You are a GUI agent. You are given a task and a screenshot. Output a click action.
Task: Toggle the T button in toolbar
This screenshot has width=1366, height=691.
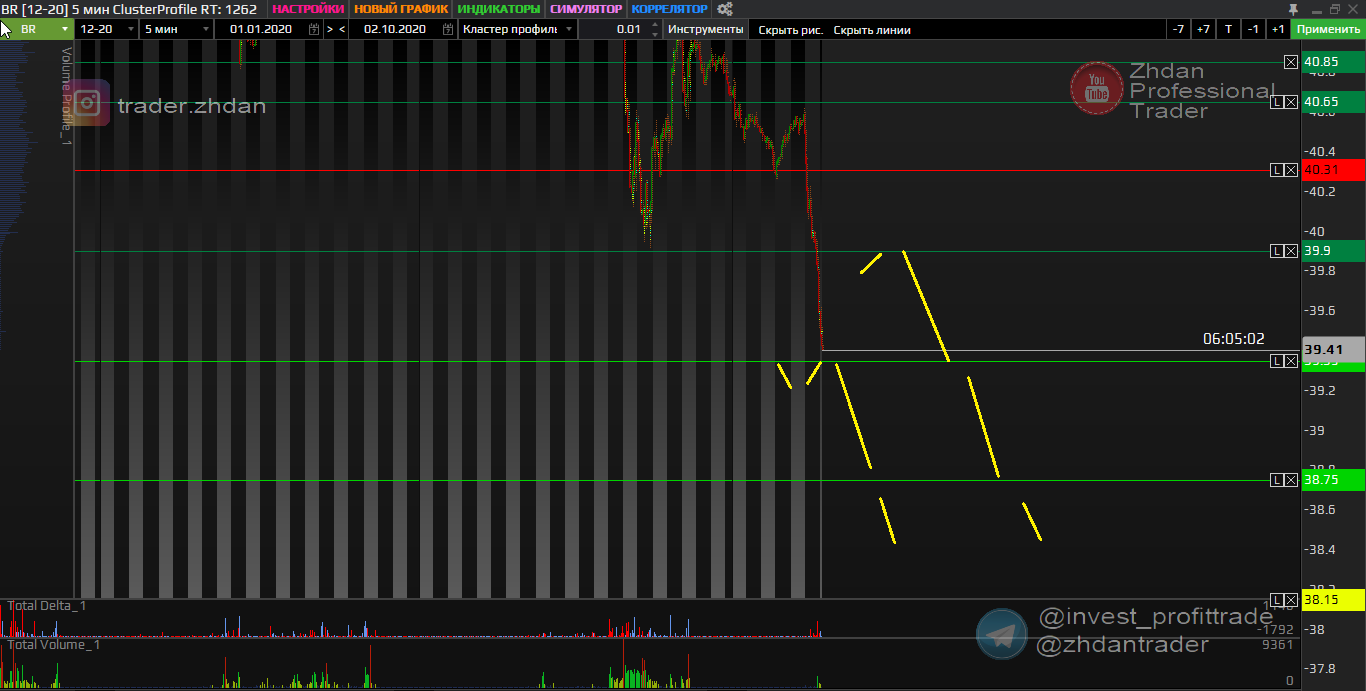[1228, 29]
